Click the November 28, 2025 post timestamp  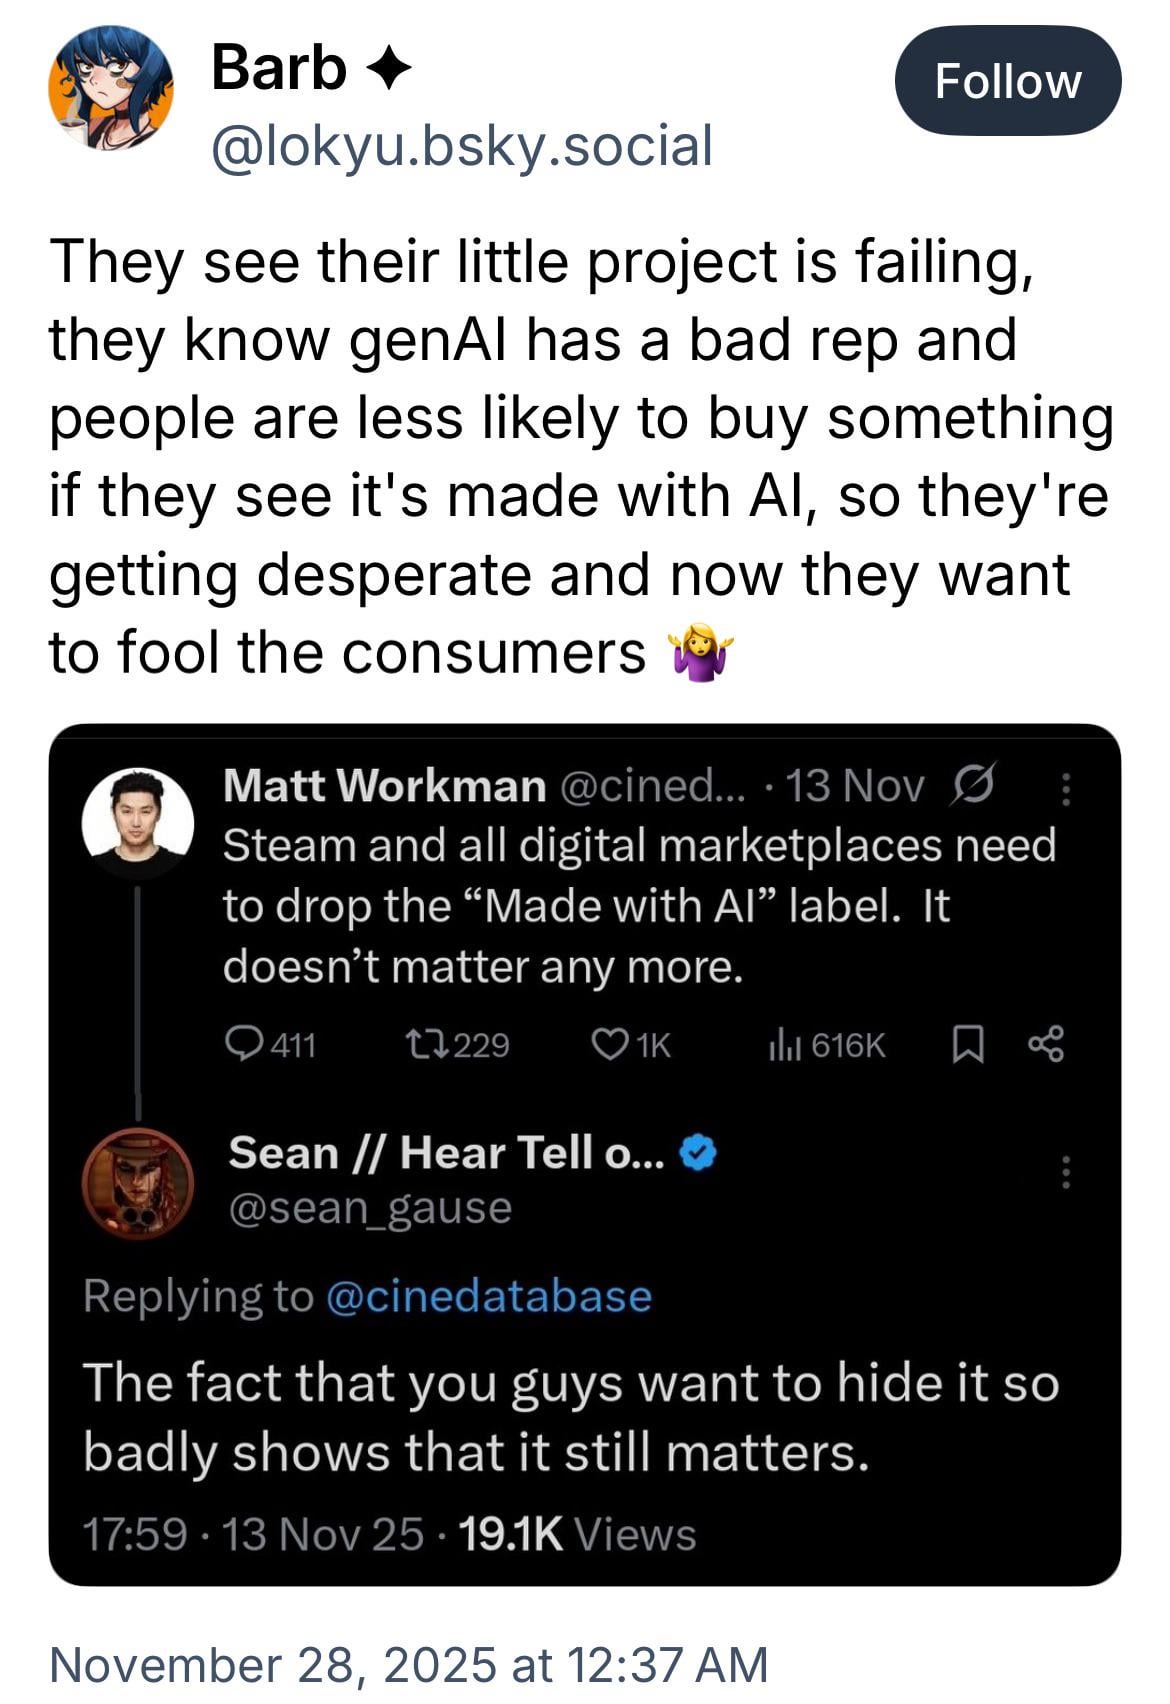coord(408,1665)
